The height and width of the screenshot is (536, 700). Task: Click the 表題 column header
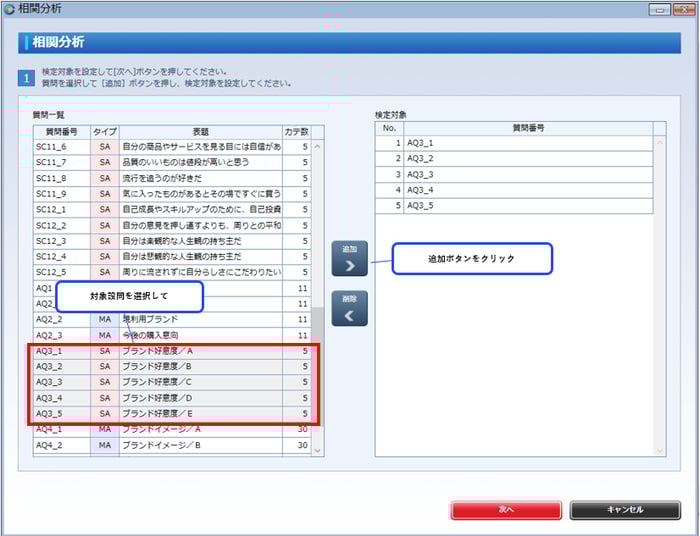(200, 131)
